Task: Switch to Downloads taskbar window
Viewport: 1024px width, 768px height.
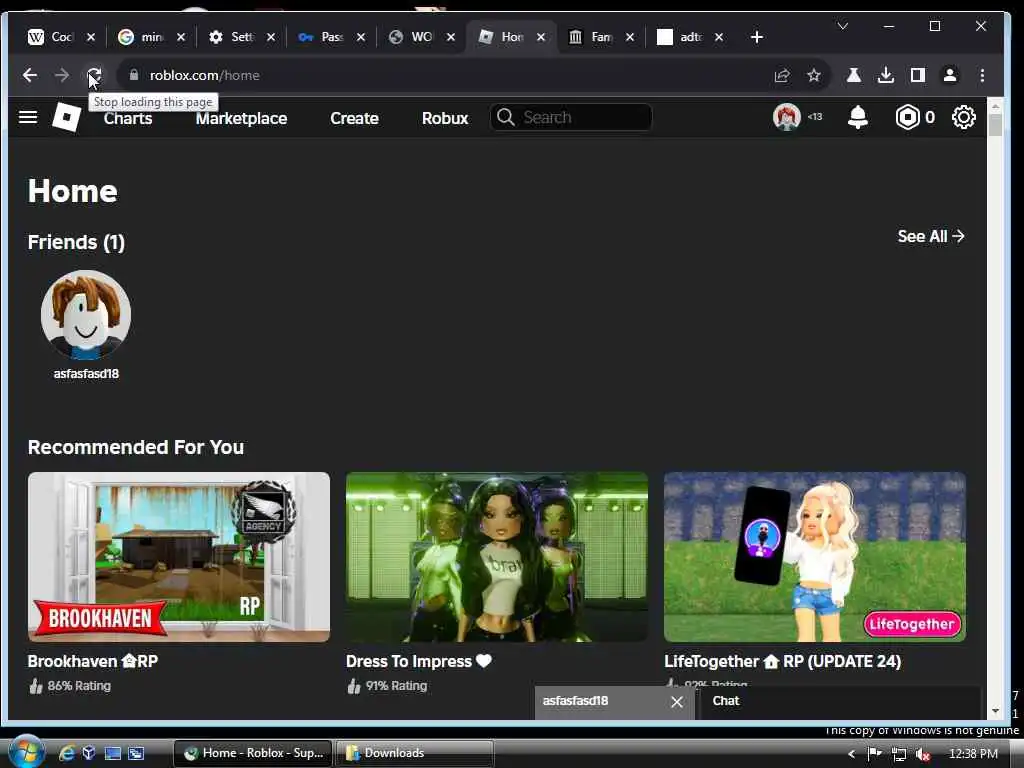Action: 414,753
